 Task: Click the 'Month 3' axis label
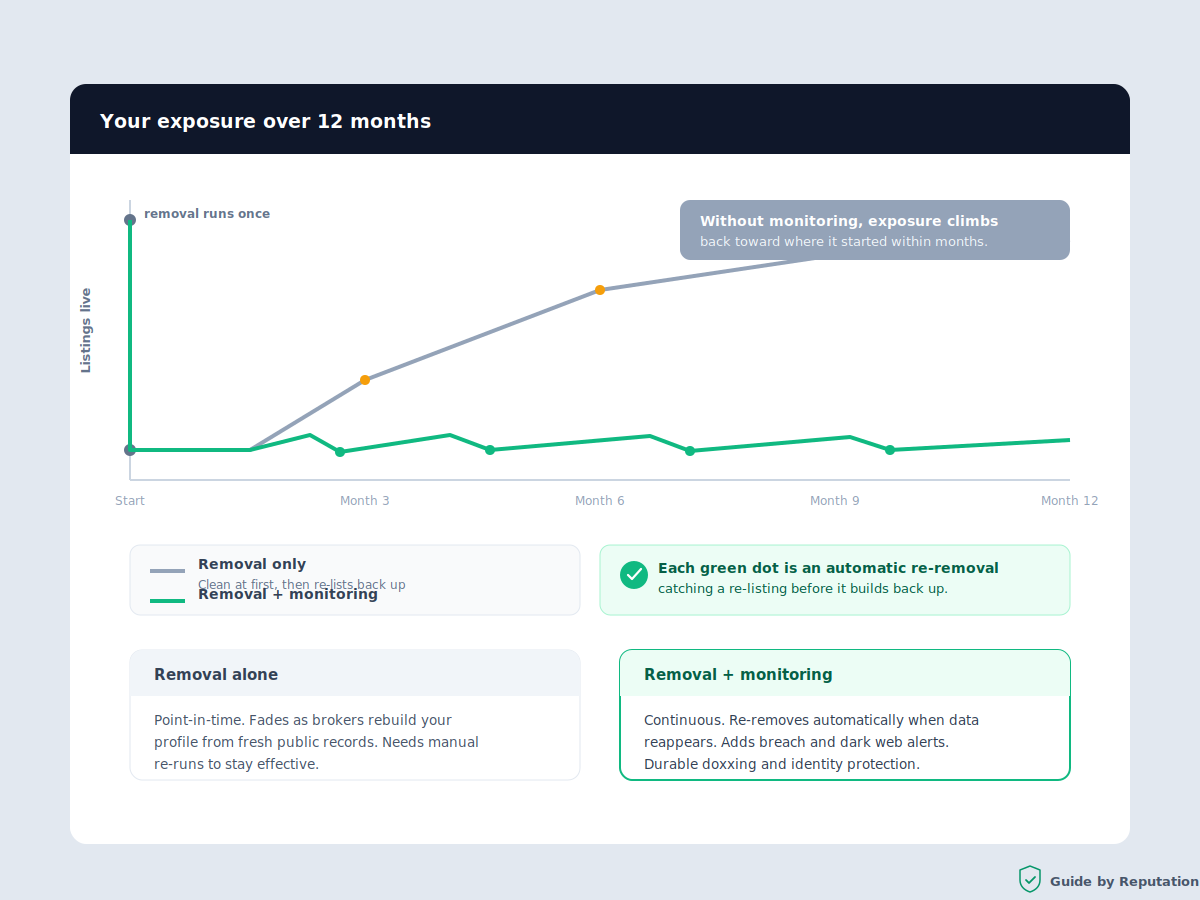click(x=365, y=501)
